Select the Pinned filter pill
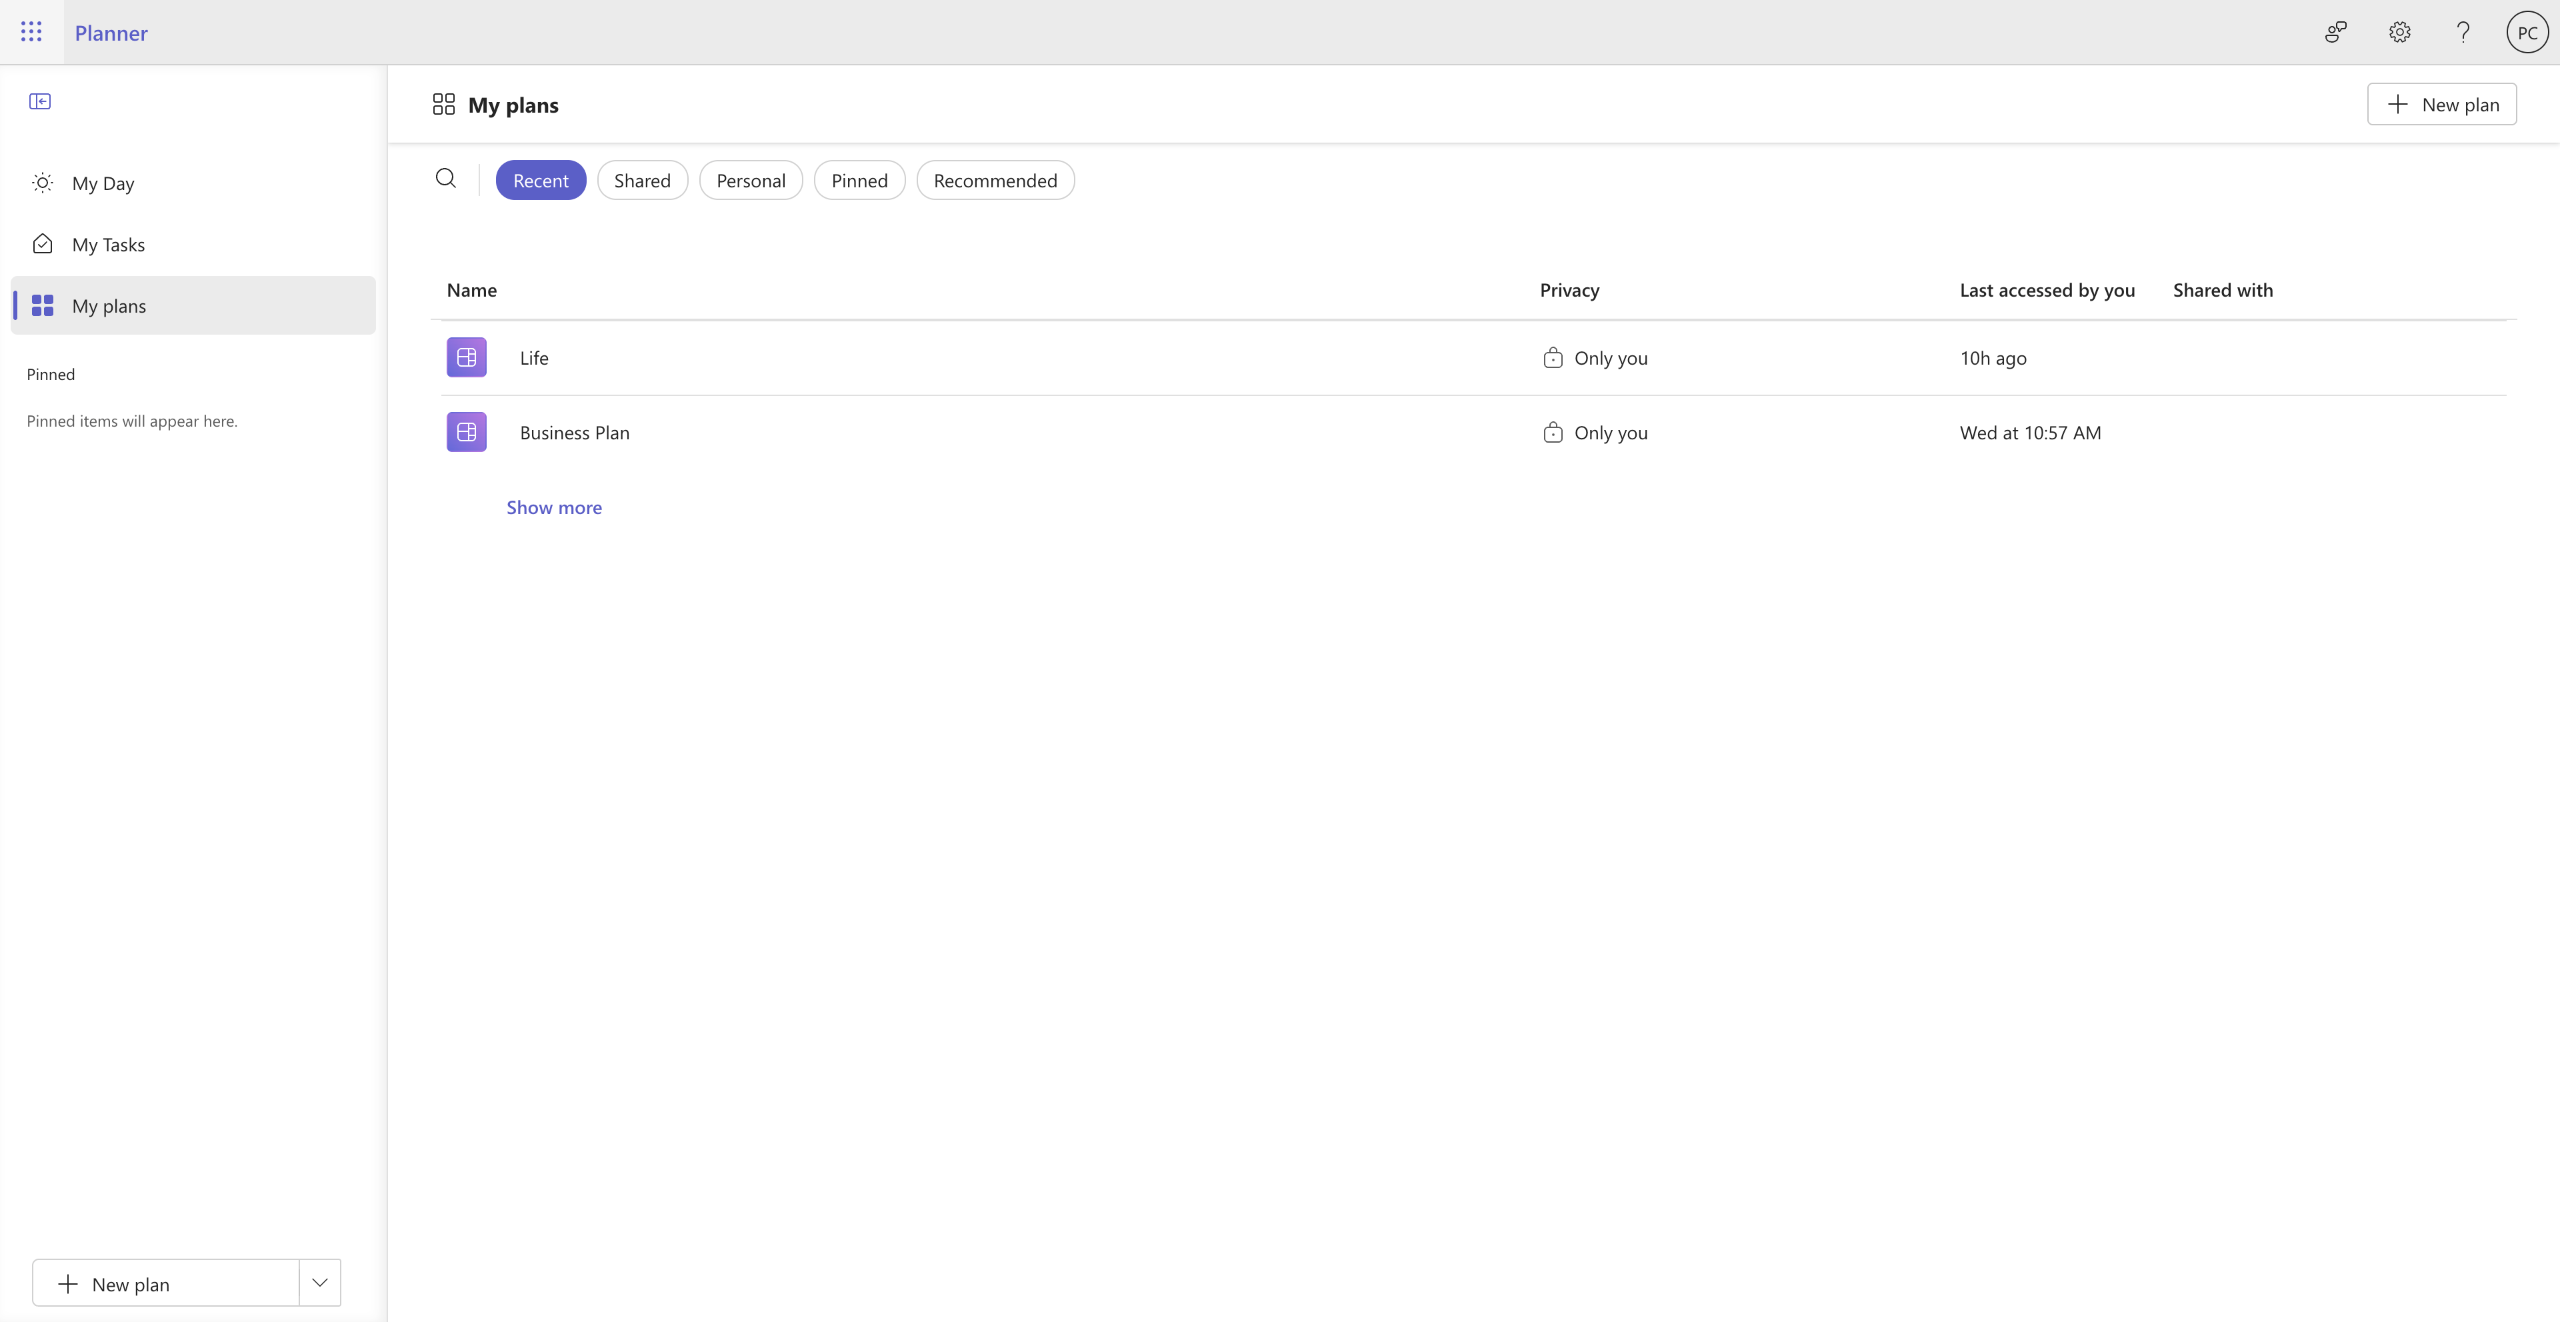 click(859, 180)
